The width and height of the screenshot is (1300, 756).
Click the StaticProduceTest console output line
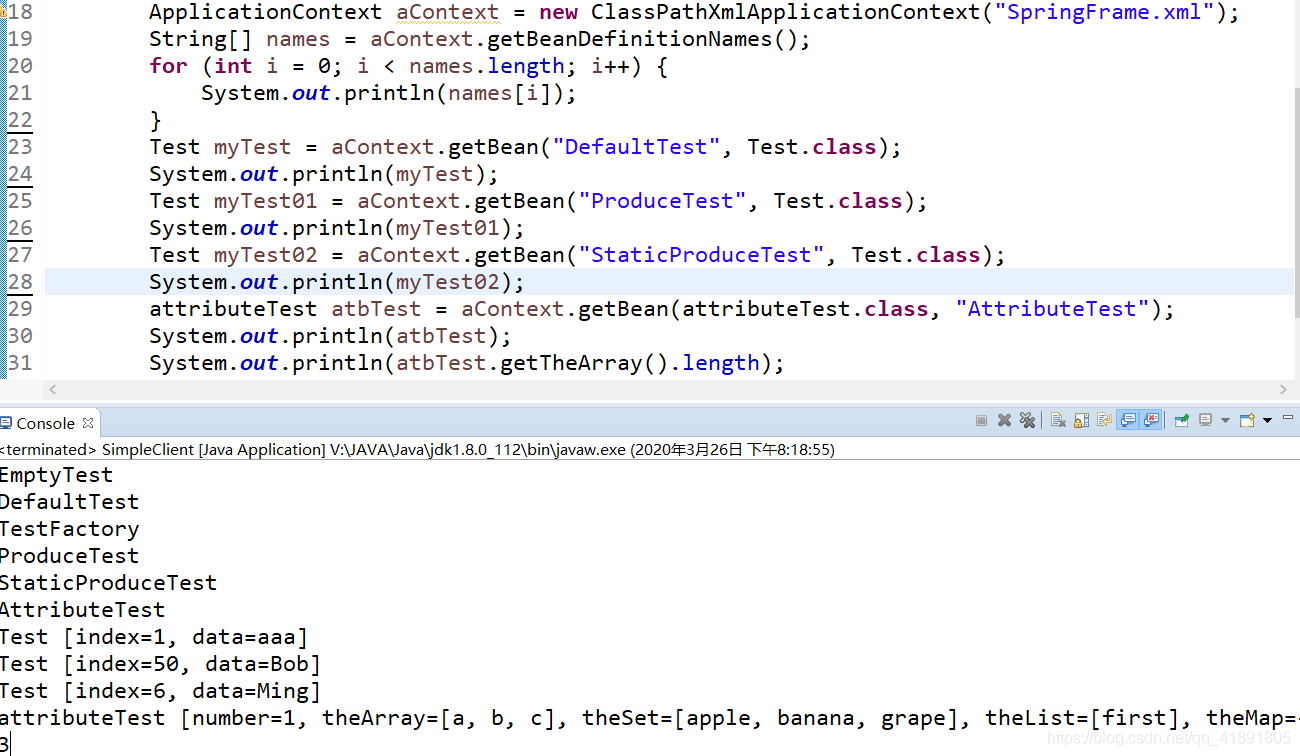(x=108, y=583)
